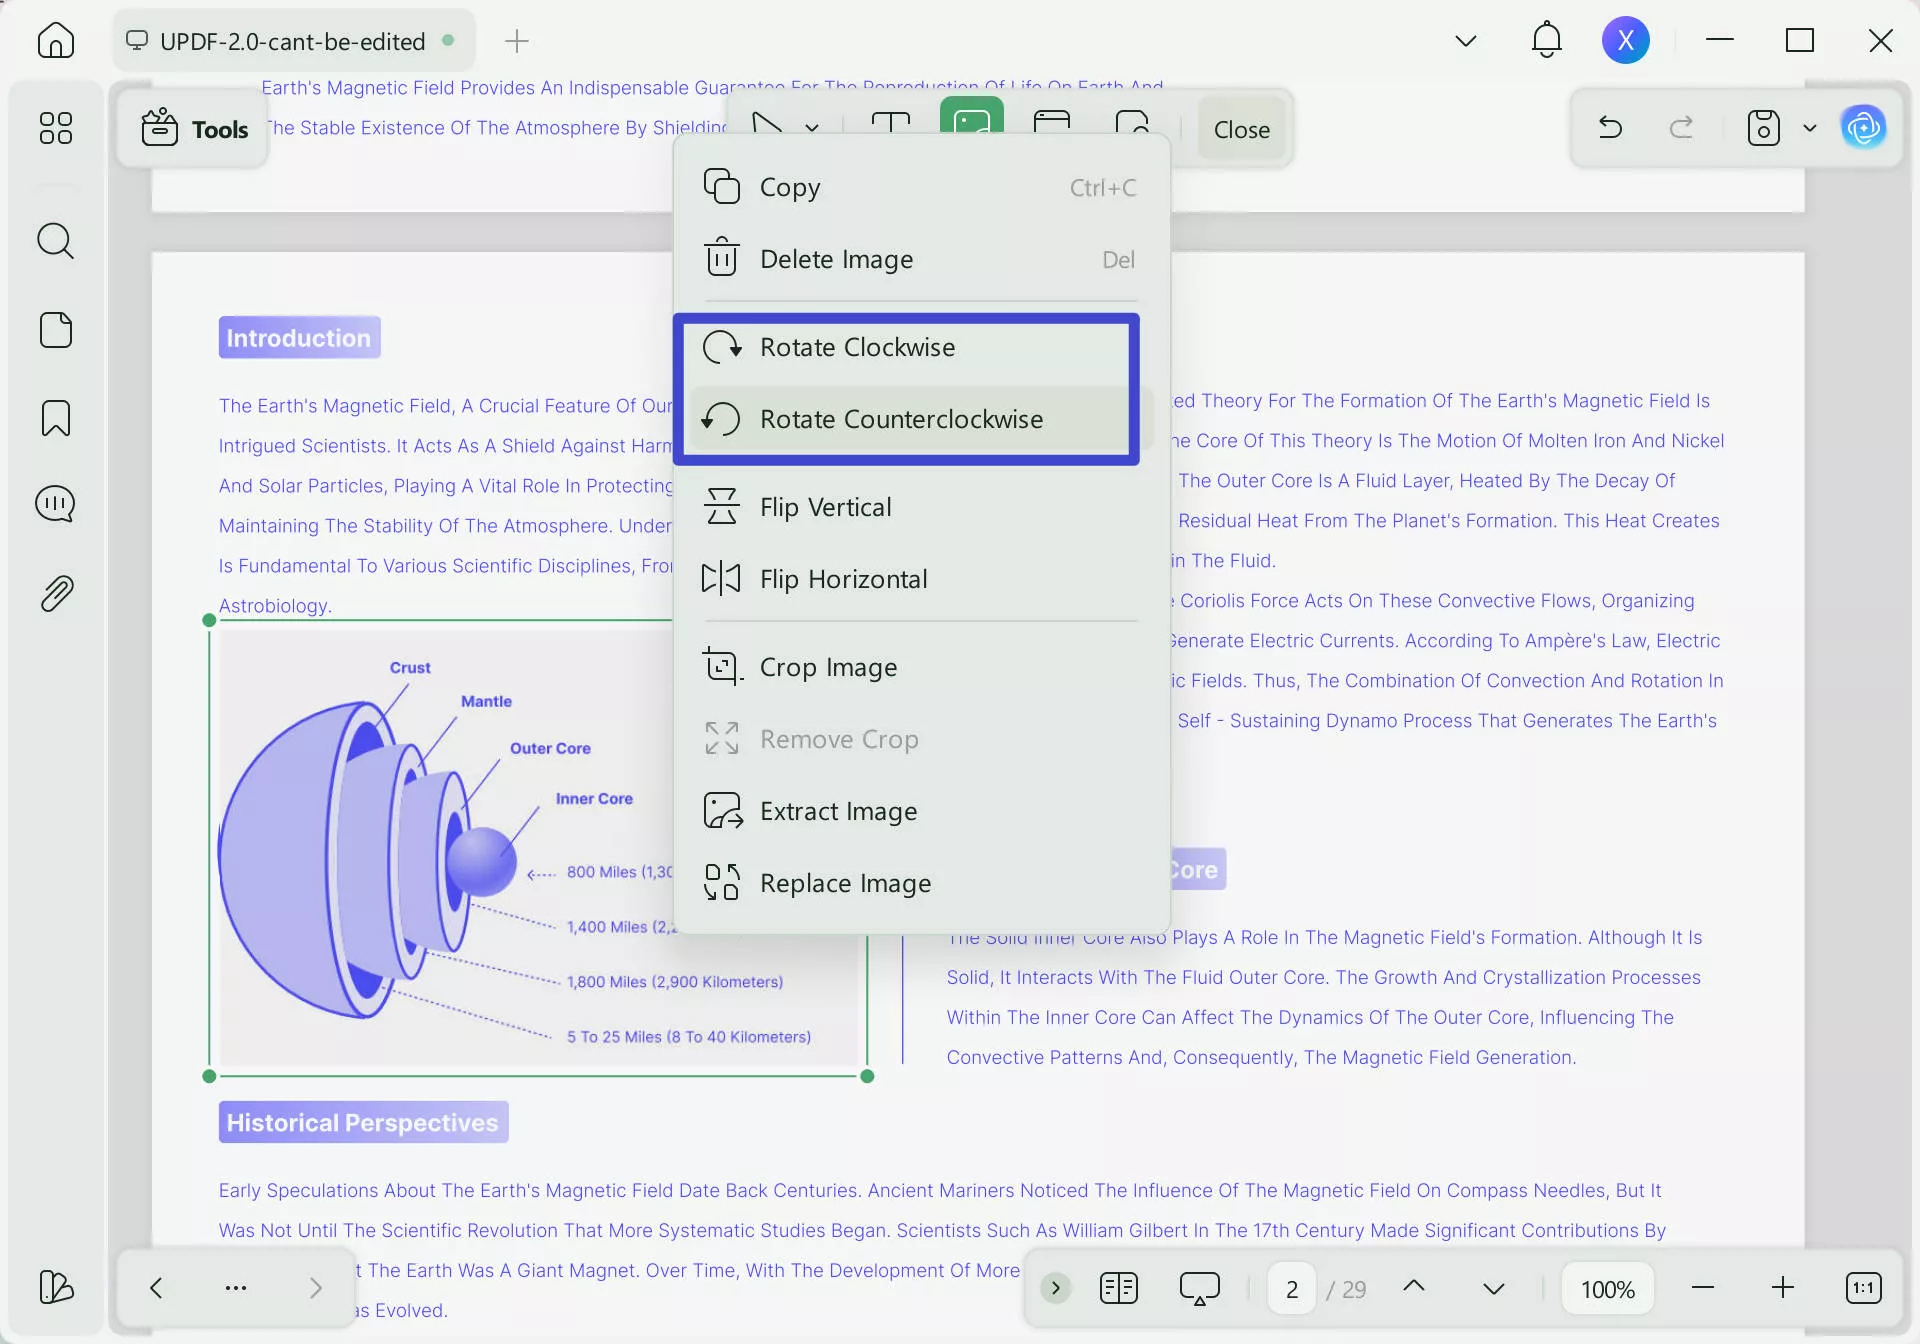Screen dimensions: 1920x1344
Task: Choose Rotate Counterclockwise from context menu
Action: (900, 419)
